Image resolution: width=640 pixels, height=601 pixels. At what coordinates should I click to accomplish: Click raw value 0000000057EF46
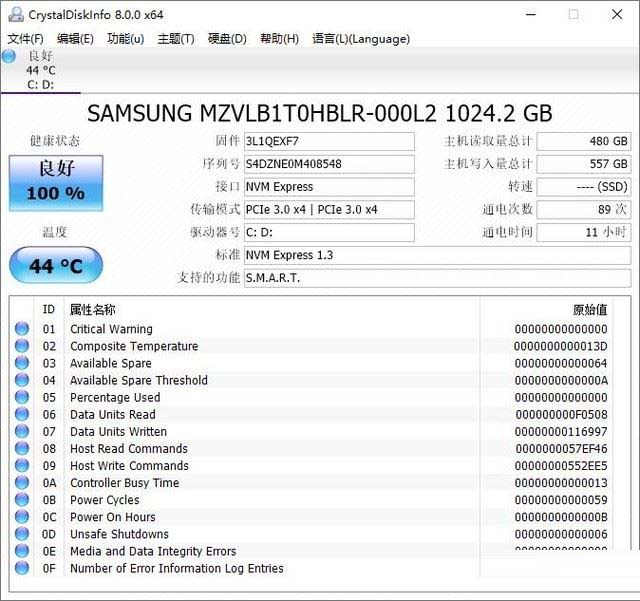click(x=561, y=449)
